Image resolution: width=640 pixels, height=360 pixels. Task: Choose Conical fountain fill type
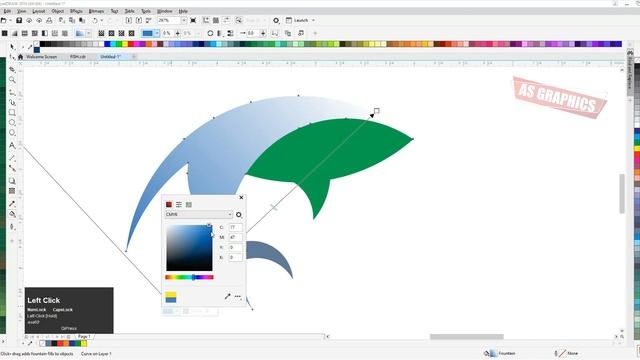click(x=121, y=33)
